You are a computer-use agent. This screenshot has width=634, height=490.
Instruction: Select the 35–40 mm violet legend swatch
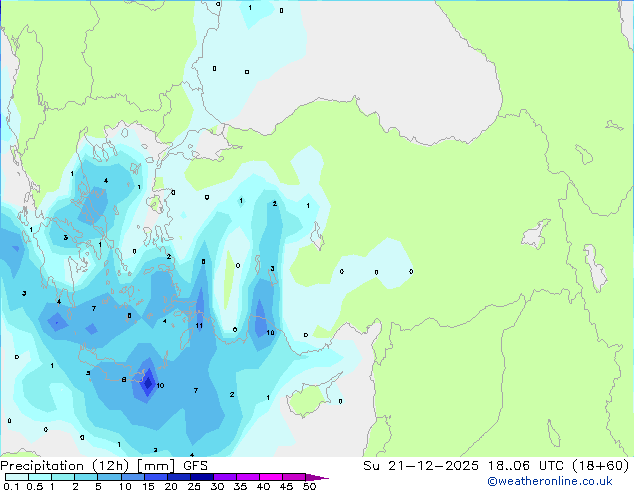[248, 477]
